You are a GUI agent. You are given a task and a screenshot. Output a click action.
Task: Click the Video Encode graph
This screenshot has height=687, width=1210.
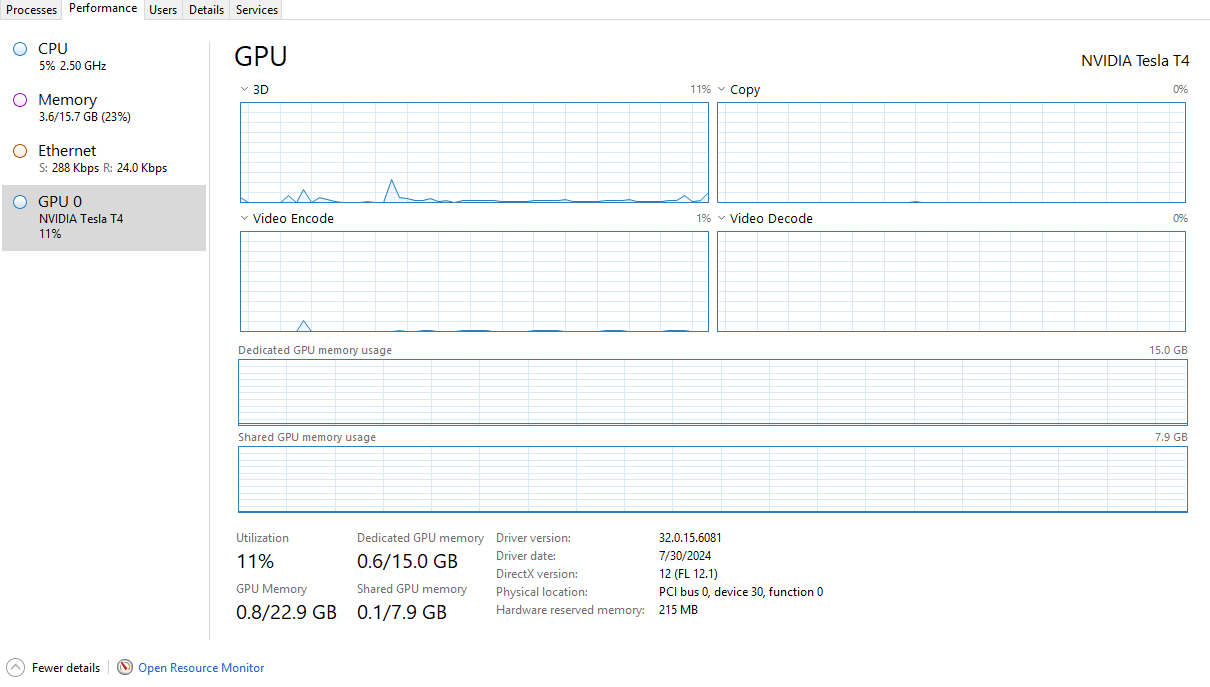474,281
